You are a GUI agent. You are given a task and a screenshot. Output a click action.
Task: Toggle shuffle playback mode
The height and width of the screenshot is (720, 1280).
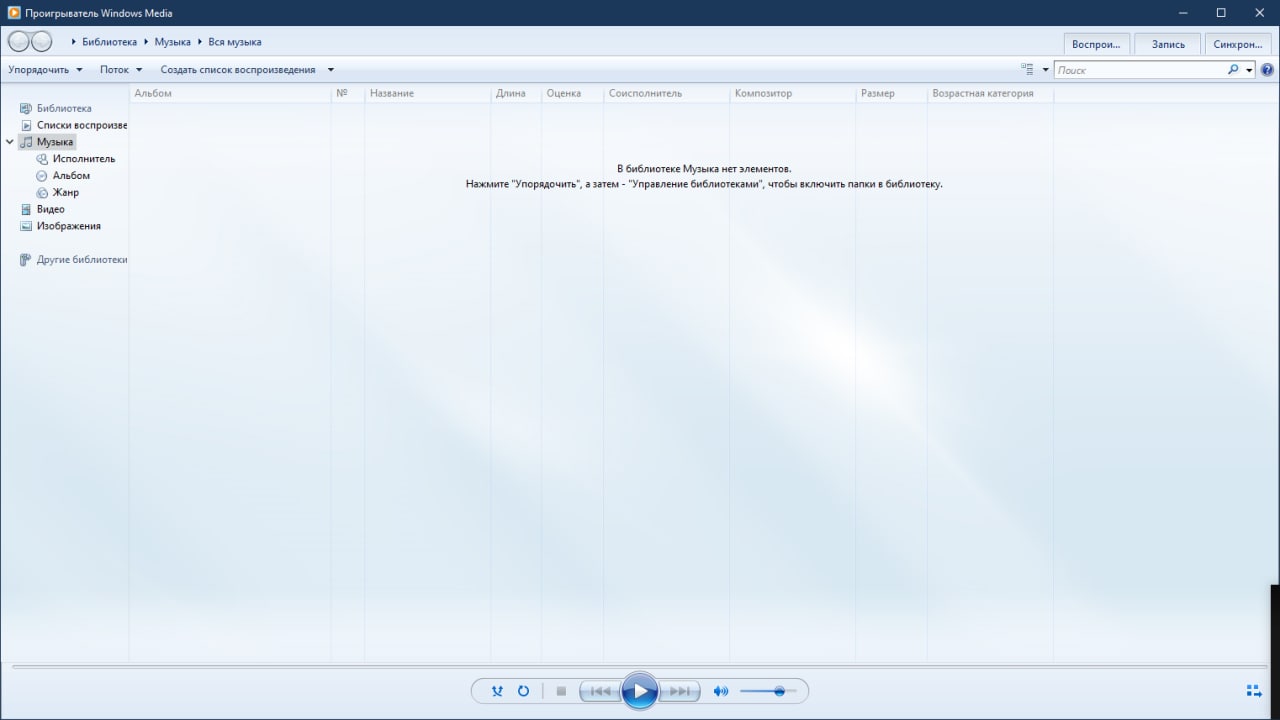click(x=498, y=691)
